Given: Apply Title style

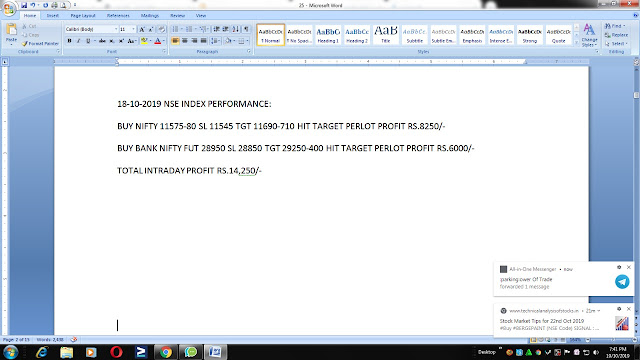Looking at the screenshot, I should (386, 35).
